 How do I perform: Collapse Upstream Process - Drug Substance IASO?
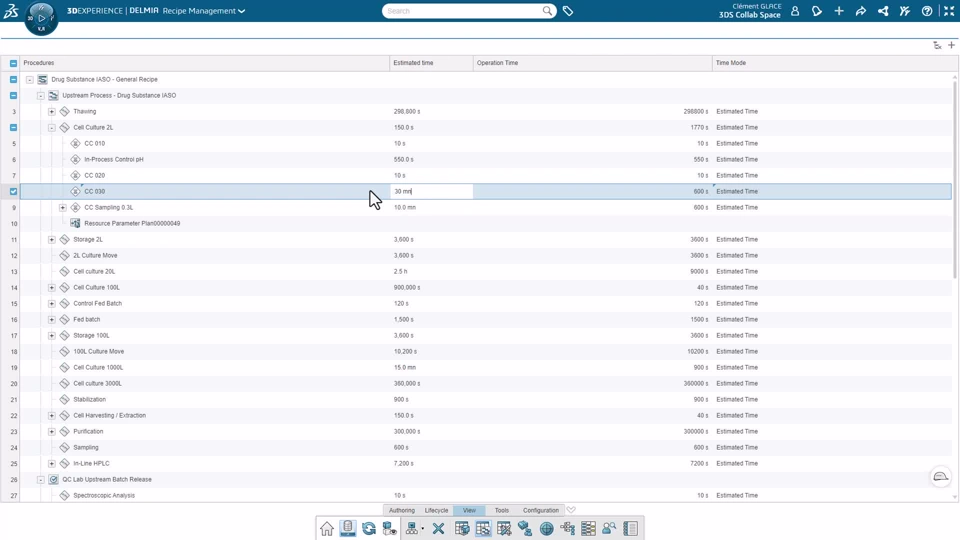click(40, 96)
